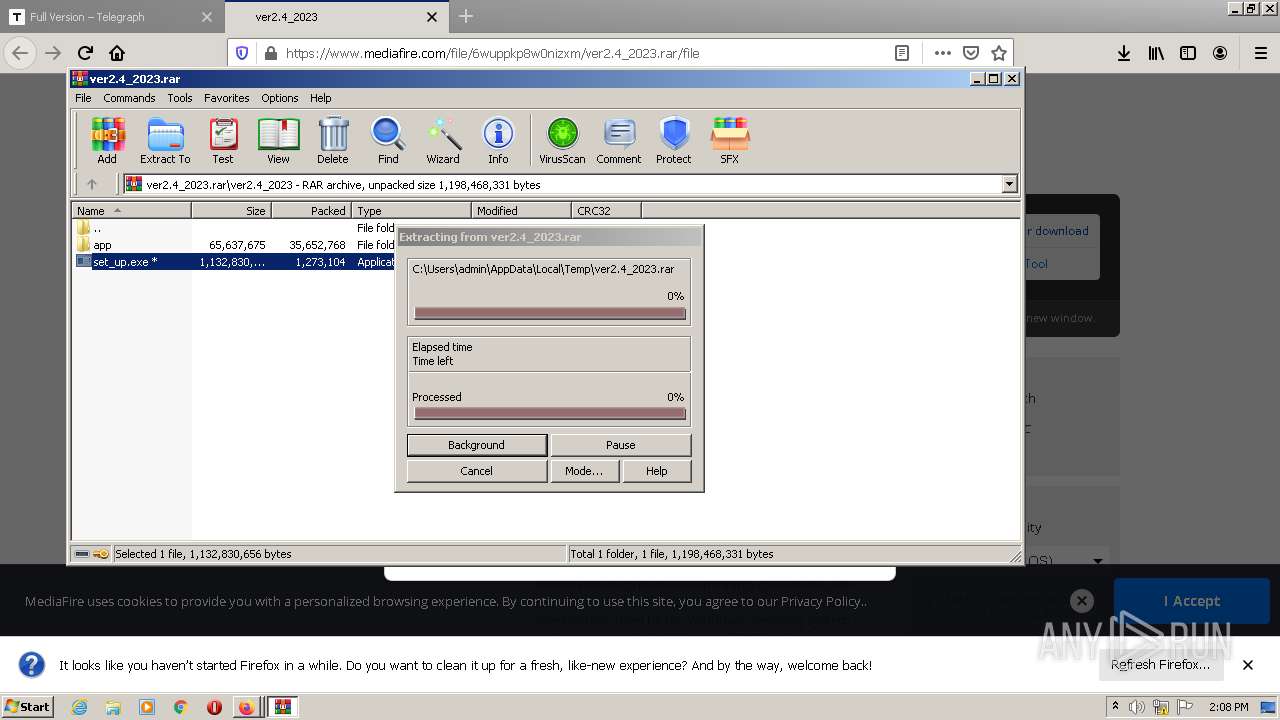Click tracking protection shield icon

(242, 53)
